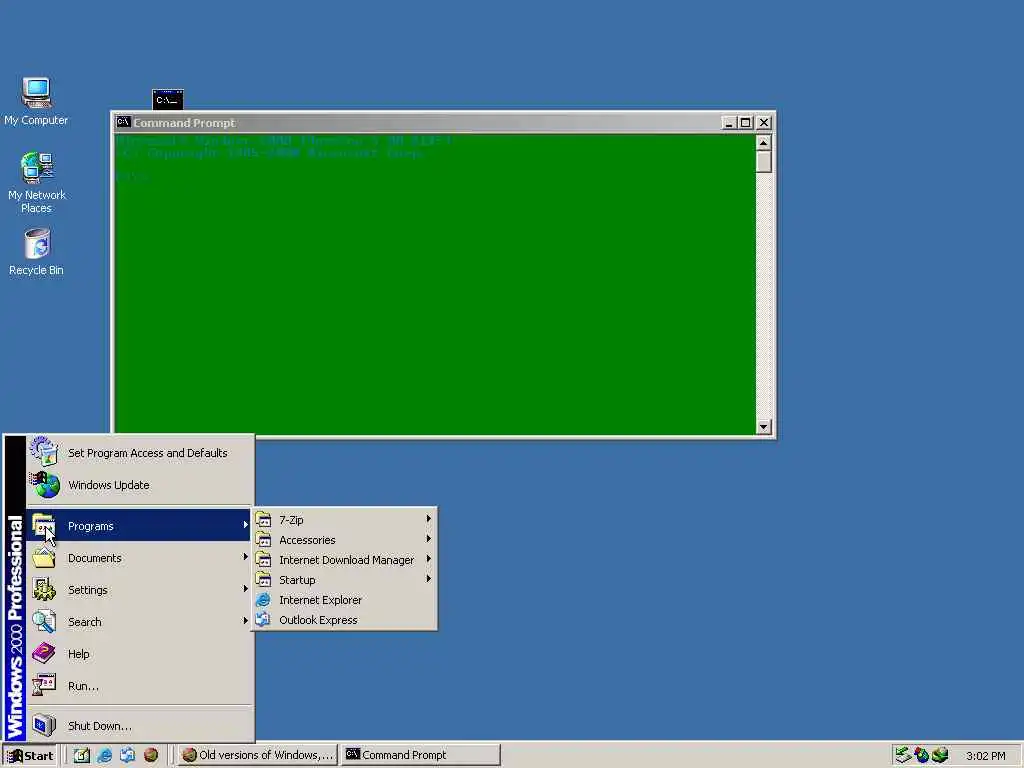The width and height of the screenshot is (1024, 768).
Task: Click the Command Prompt taskbar button
Action: point(421,756)
